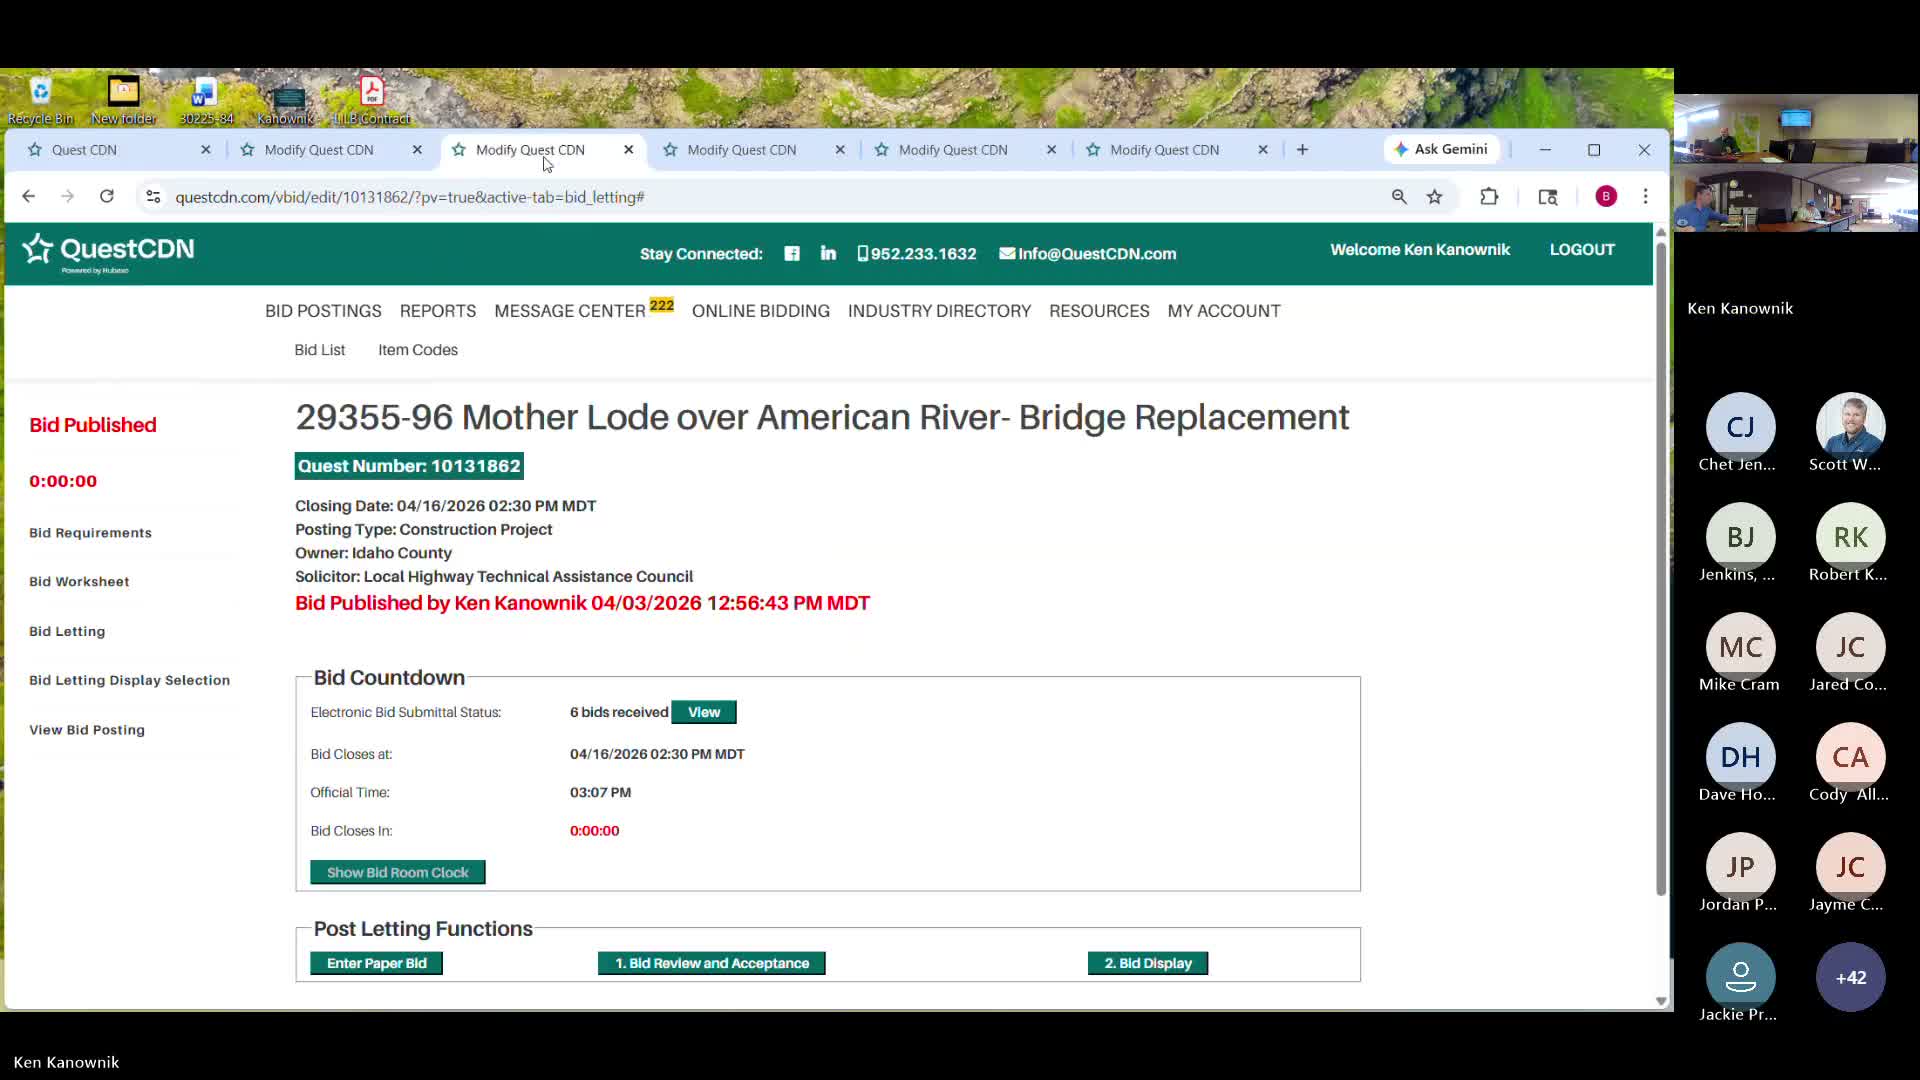This screenshot has height=1080, width=1920.
Task: Click the QuestCDN logo
Action: [x=108, y=253]
